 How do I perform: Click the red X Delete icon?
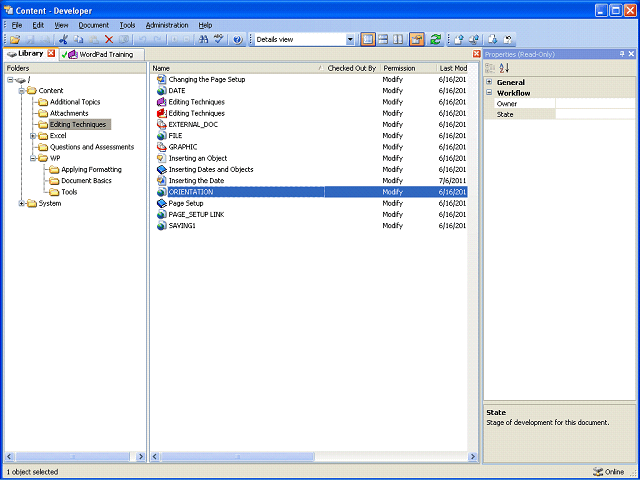[109, 40]
